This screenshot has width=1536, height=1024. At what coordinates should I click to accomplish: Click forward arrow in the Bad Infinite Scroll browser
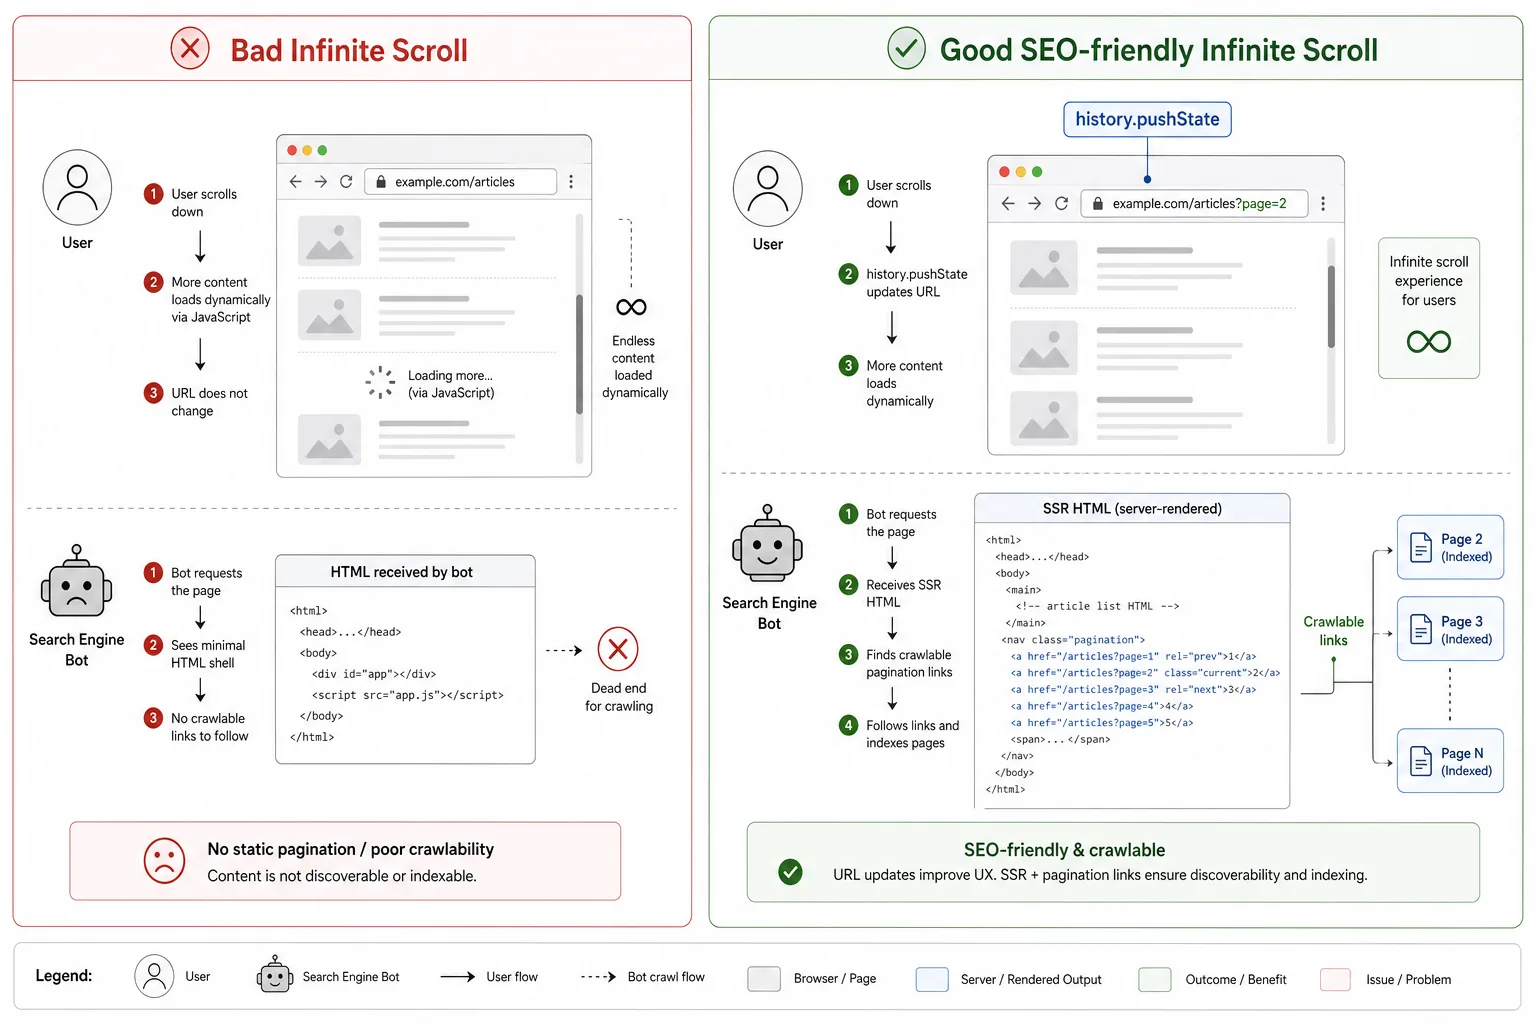(320, 181)
